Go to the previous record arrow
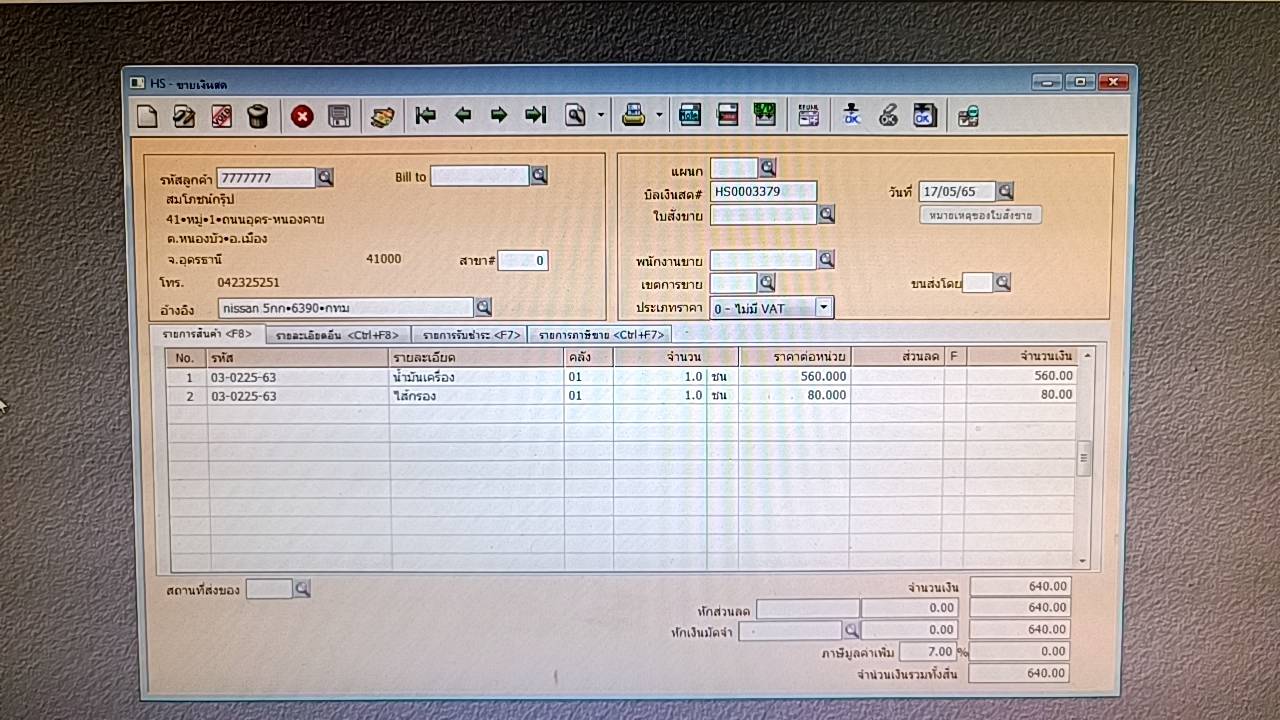1280x720 pixels. 462,116
